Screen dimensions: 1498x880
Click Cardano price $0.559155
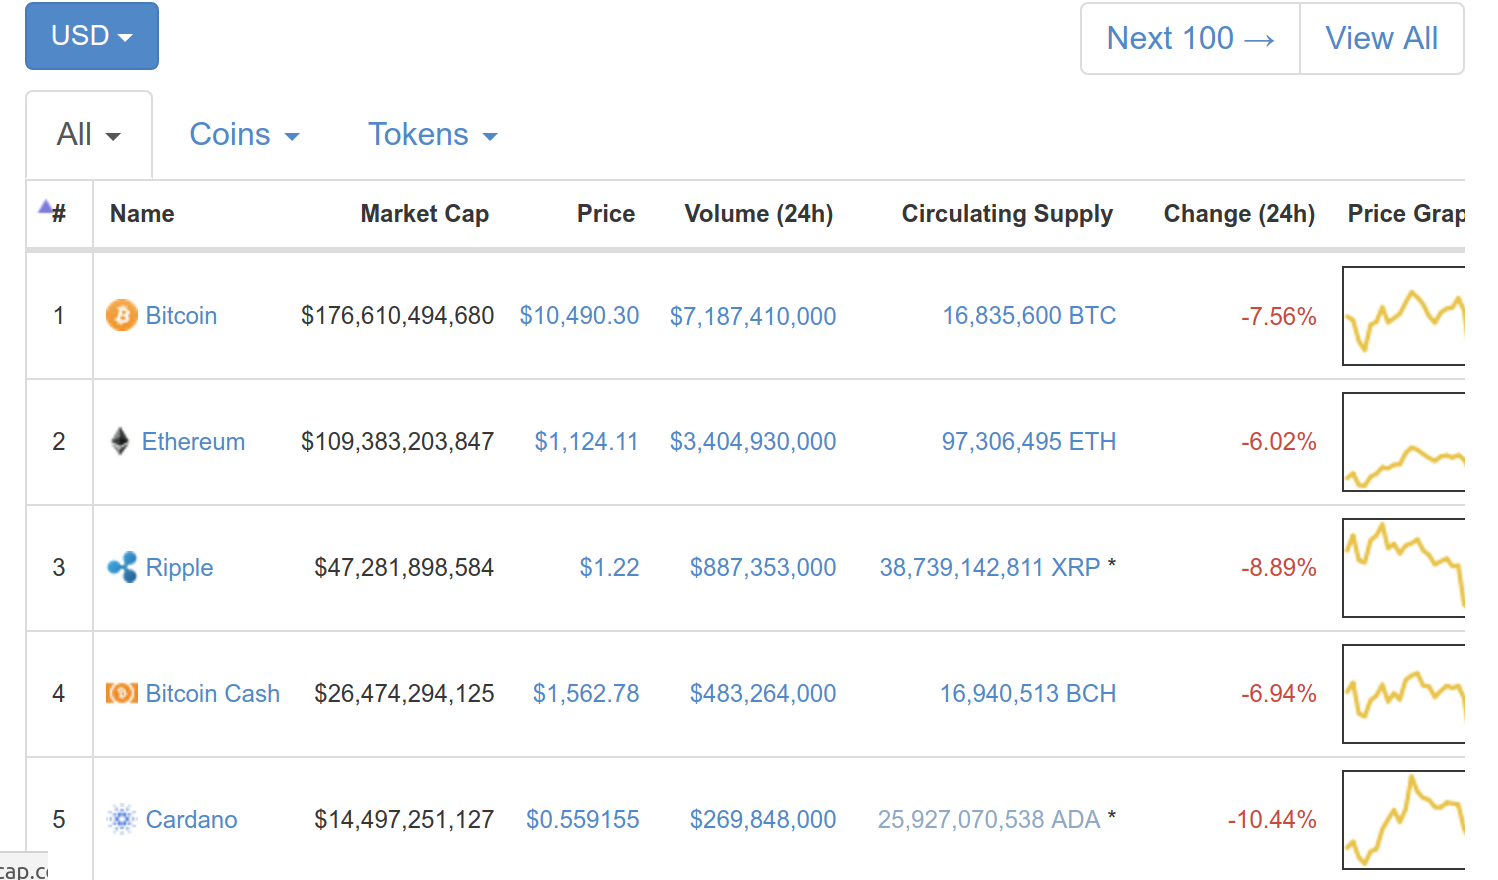click(x=583, y=820)
